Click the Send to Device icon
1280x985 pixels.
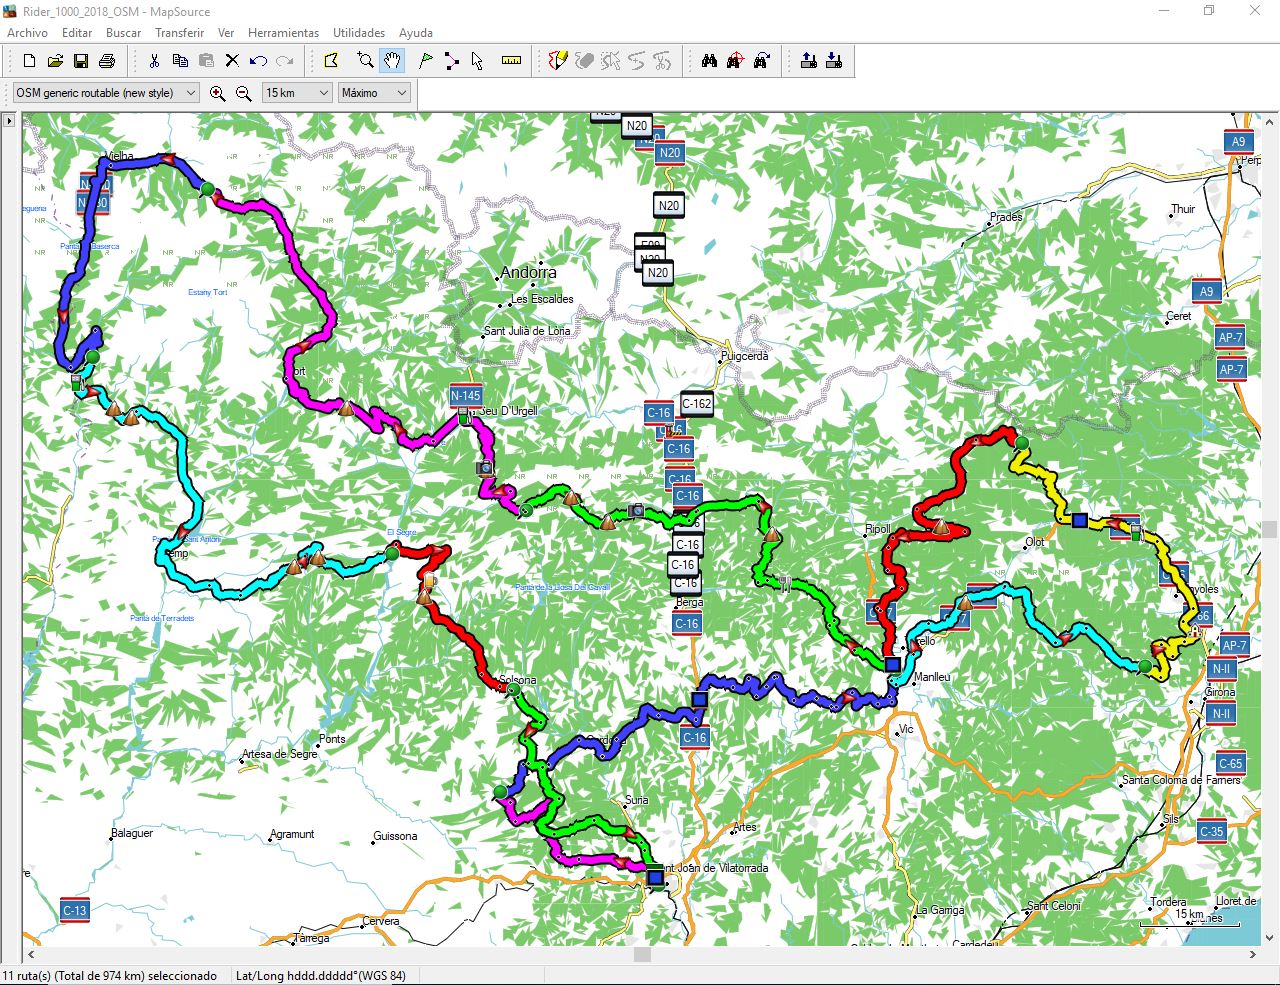pyautogui.click(x=809, y=61)
